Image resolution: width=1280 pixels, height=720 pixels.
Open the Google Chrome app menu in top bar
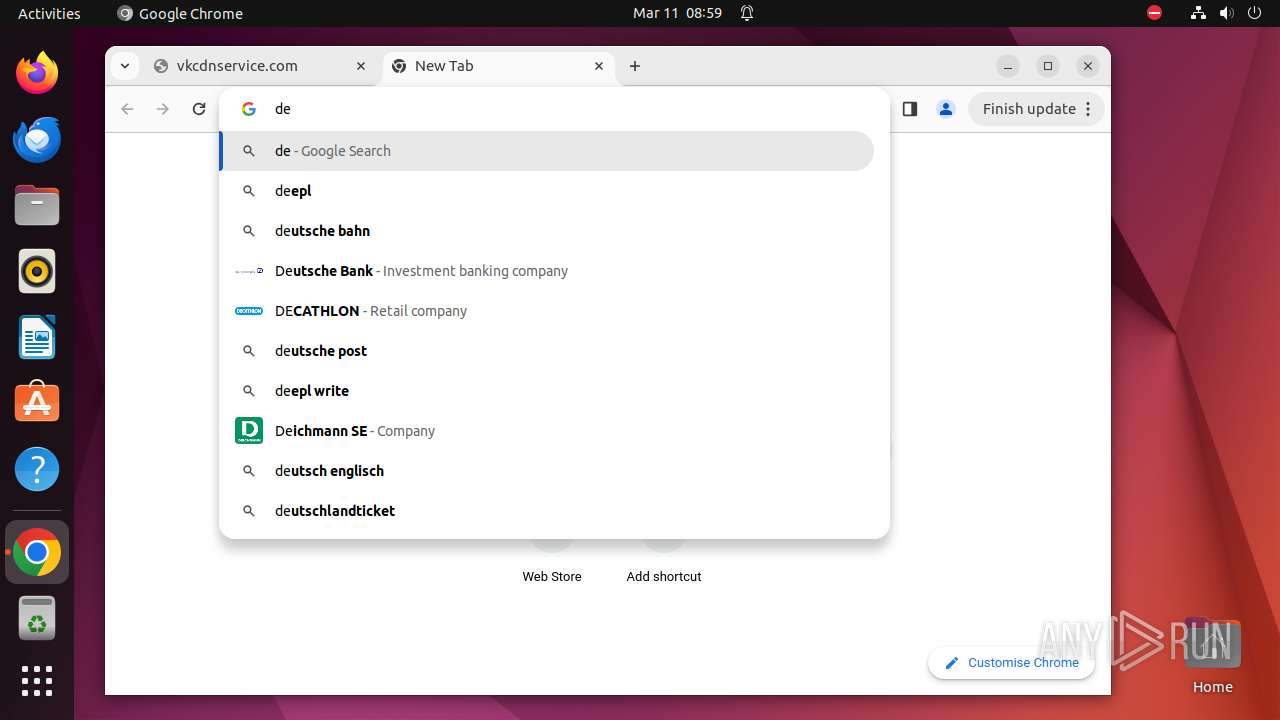(180, 13)
